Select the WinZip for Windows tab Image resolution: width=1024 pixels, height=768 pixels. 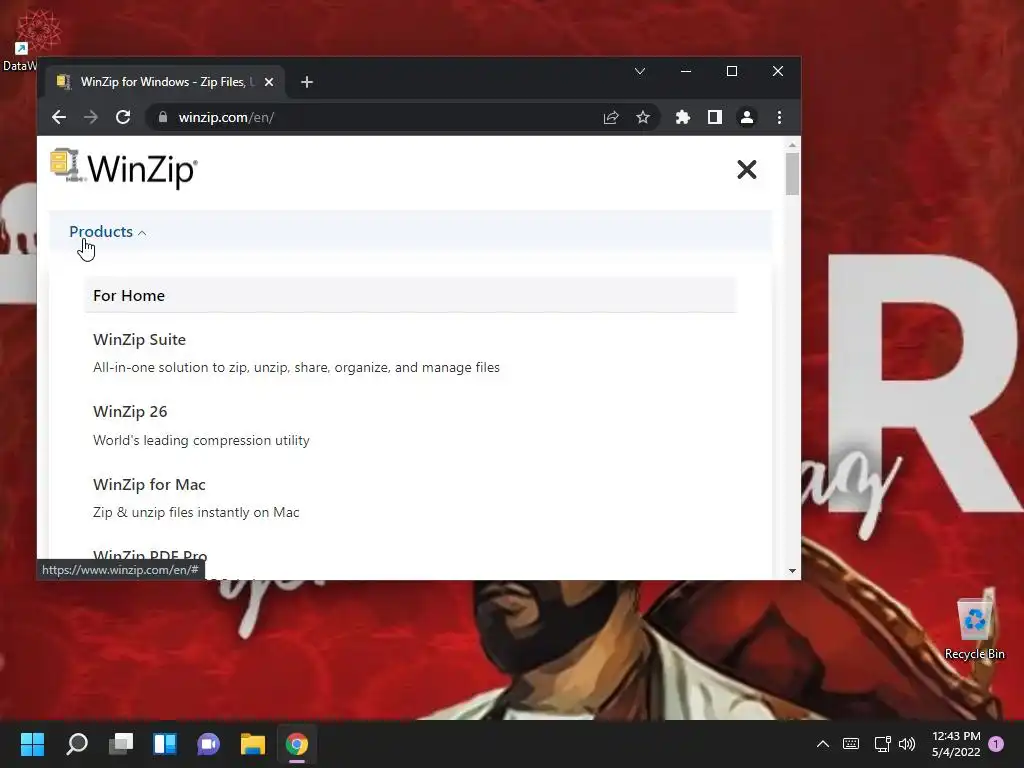163,82
